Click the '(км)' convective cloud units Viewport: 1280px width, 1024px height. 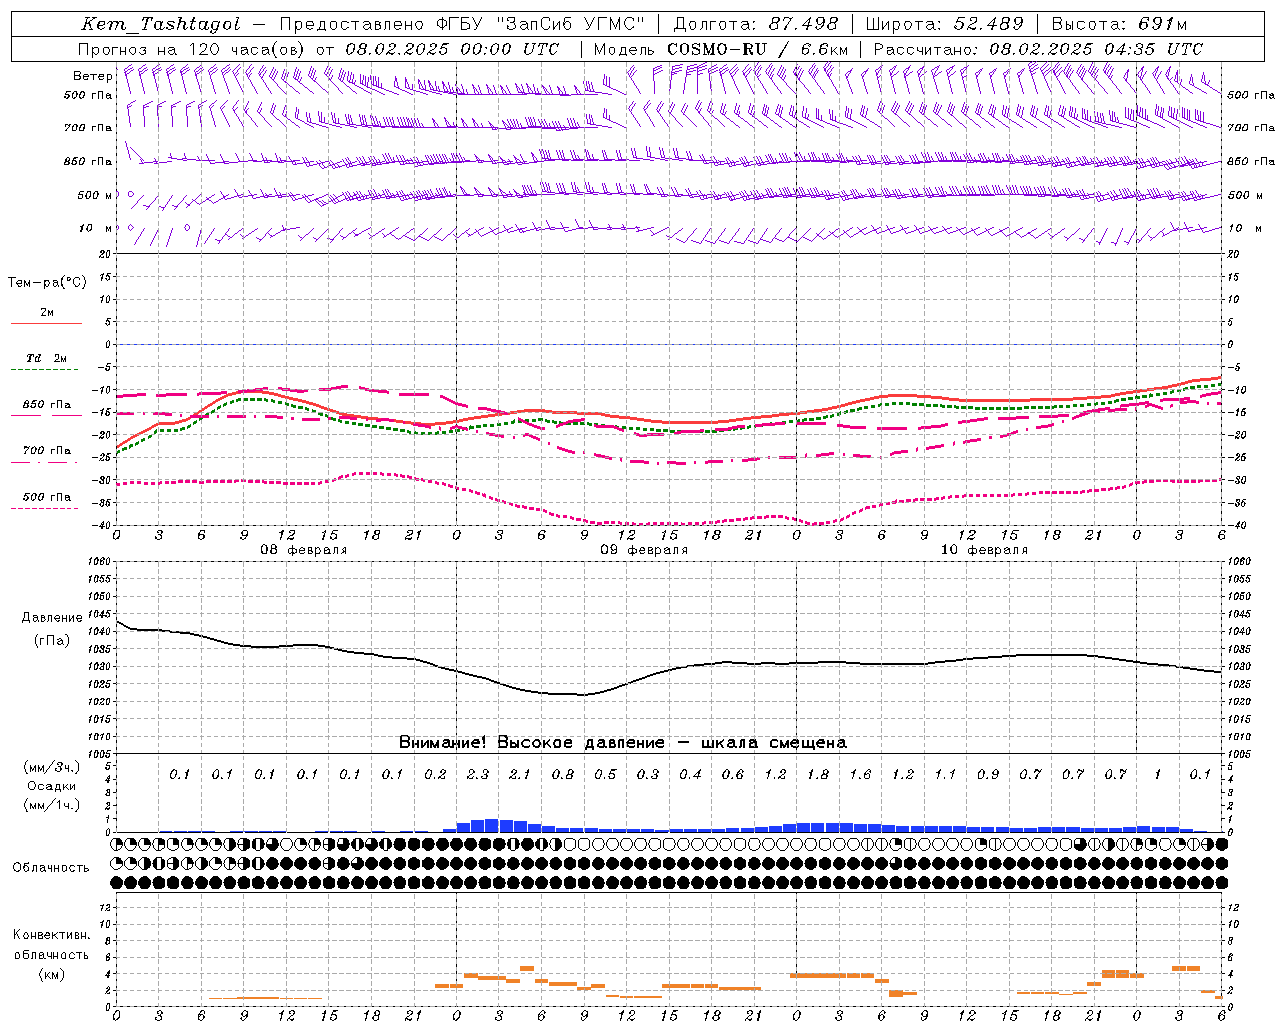(51, 974)
